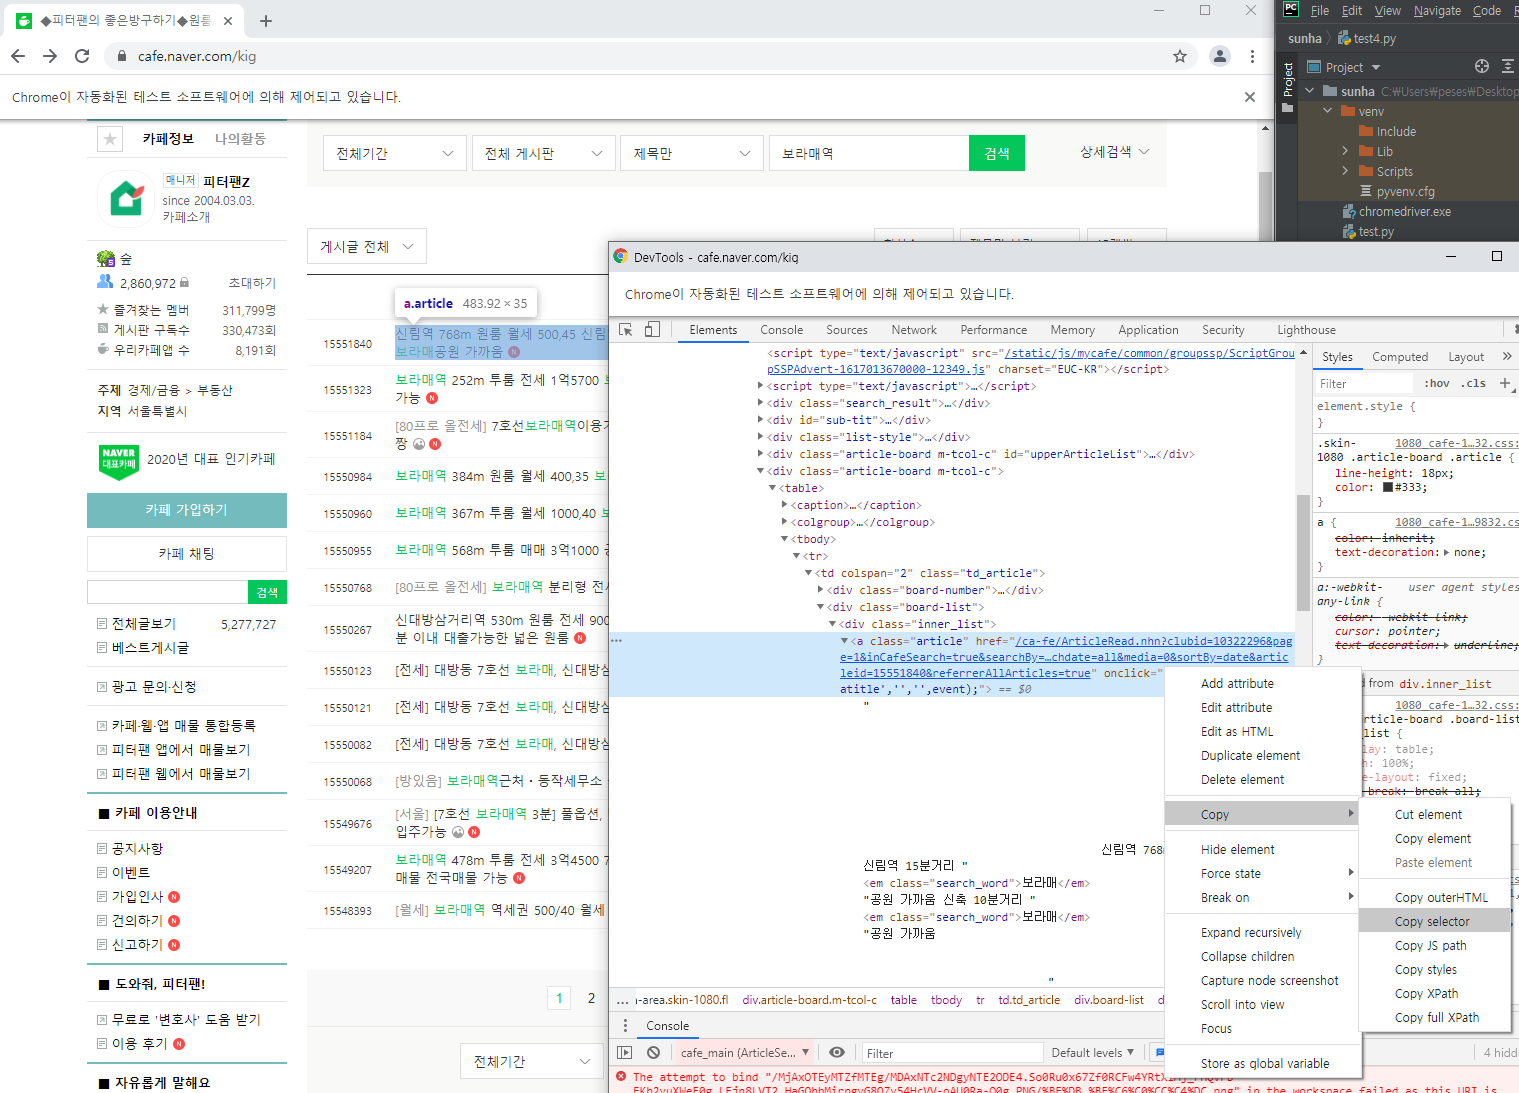Open 전체 게시판 board dropdown
This screenshot has height=1093, width=1519.
click(543, 153)
